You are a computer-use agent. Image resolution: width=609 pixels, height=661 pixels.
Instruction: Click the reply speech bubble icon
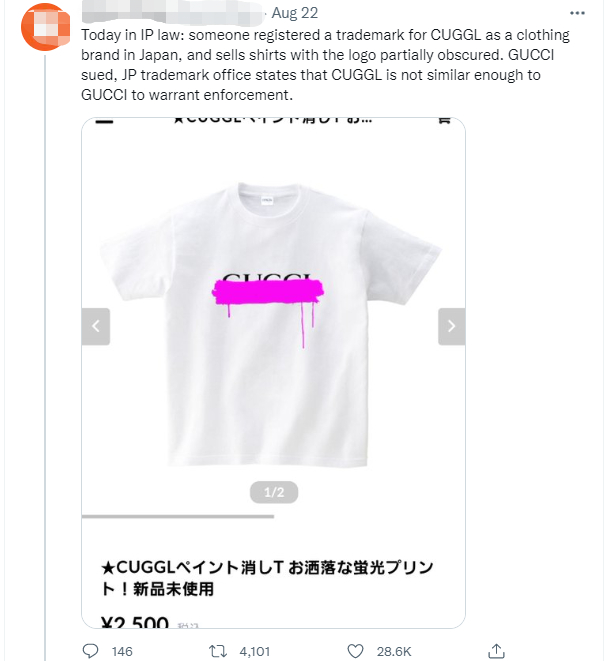[91, 651]
